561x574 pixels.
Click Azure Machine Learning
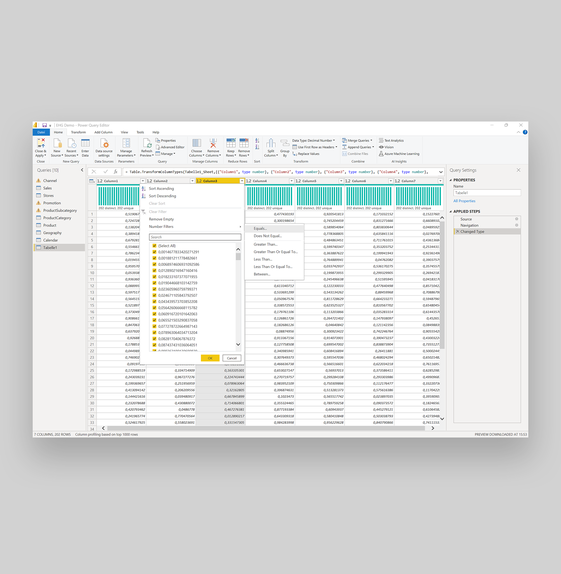(399, 154)
